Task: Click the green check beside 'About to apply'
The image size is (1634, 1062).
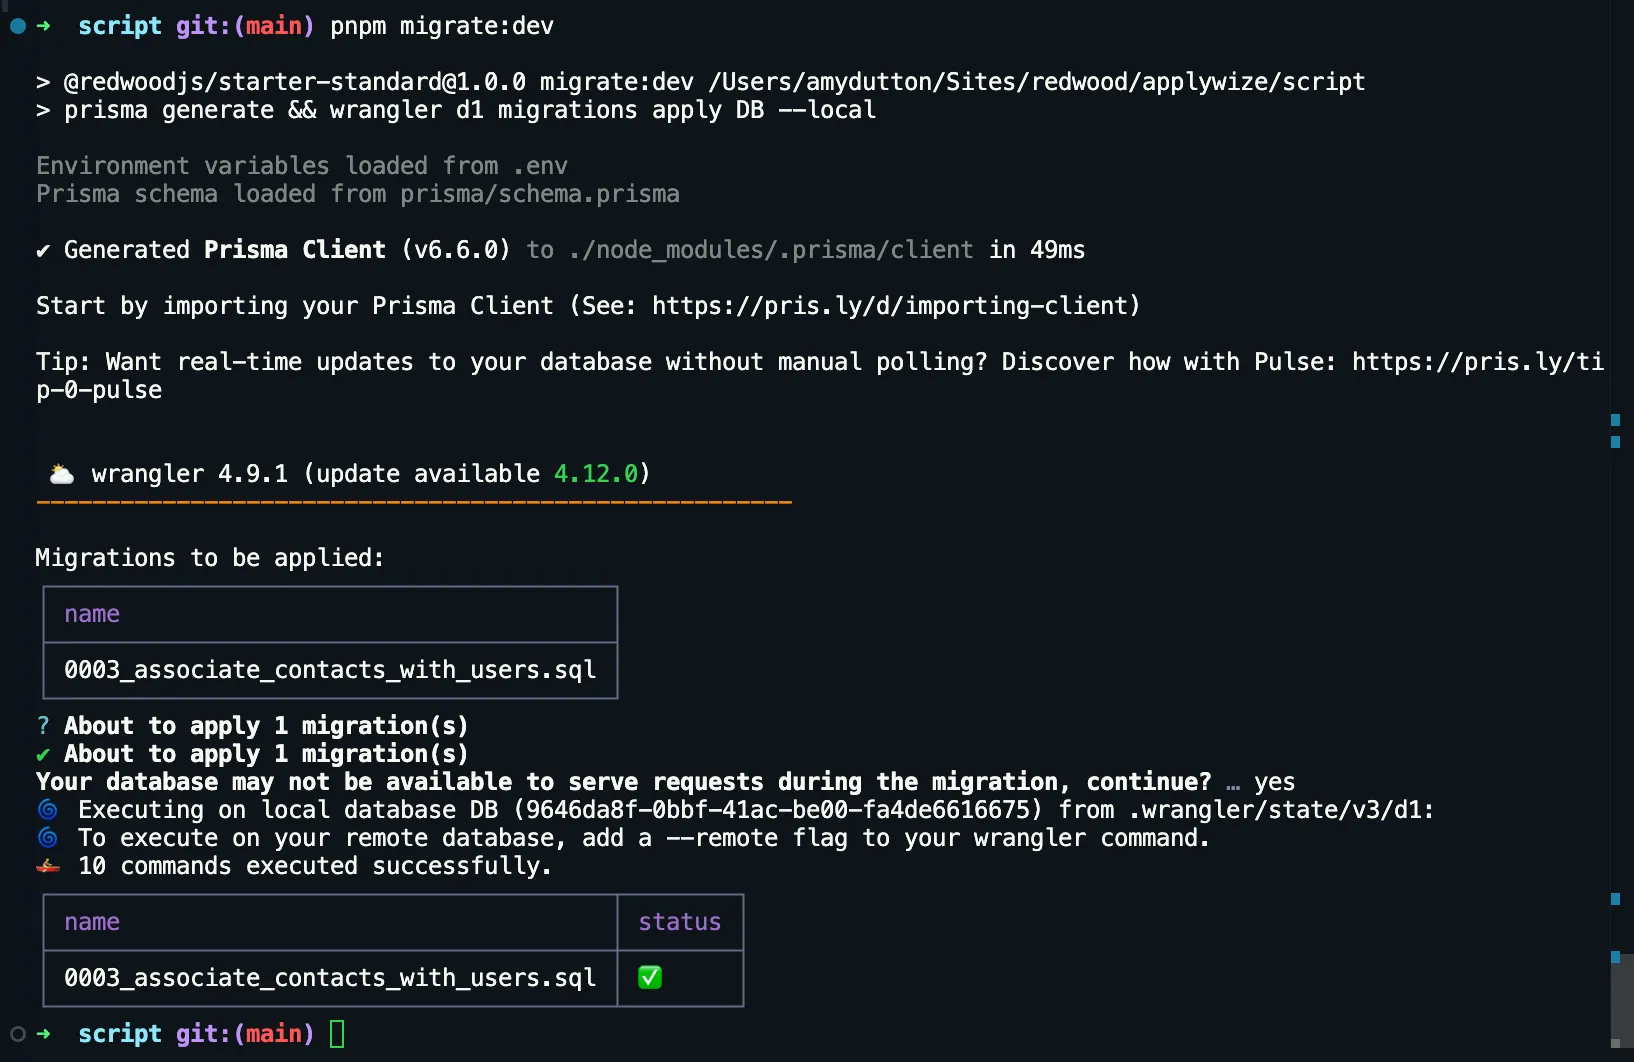Action: click(x=43, y=754)
